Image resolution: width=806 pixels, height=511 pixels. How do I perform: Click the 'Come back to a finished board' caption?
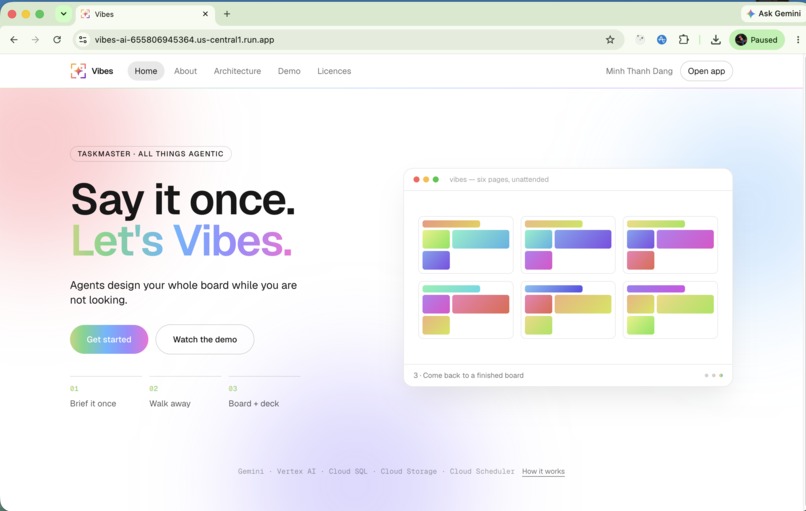468,375
